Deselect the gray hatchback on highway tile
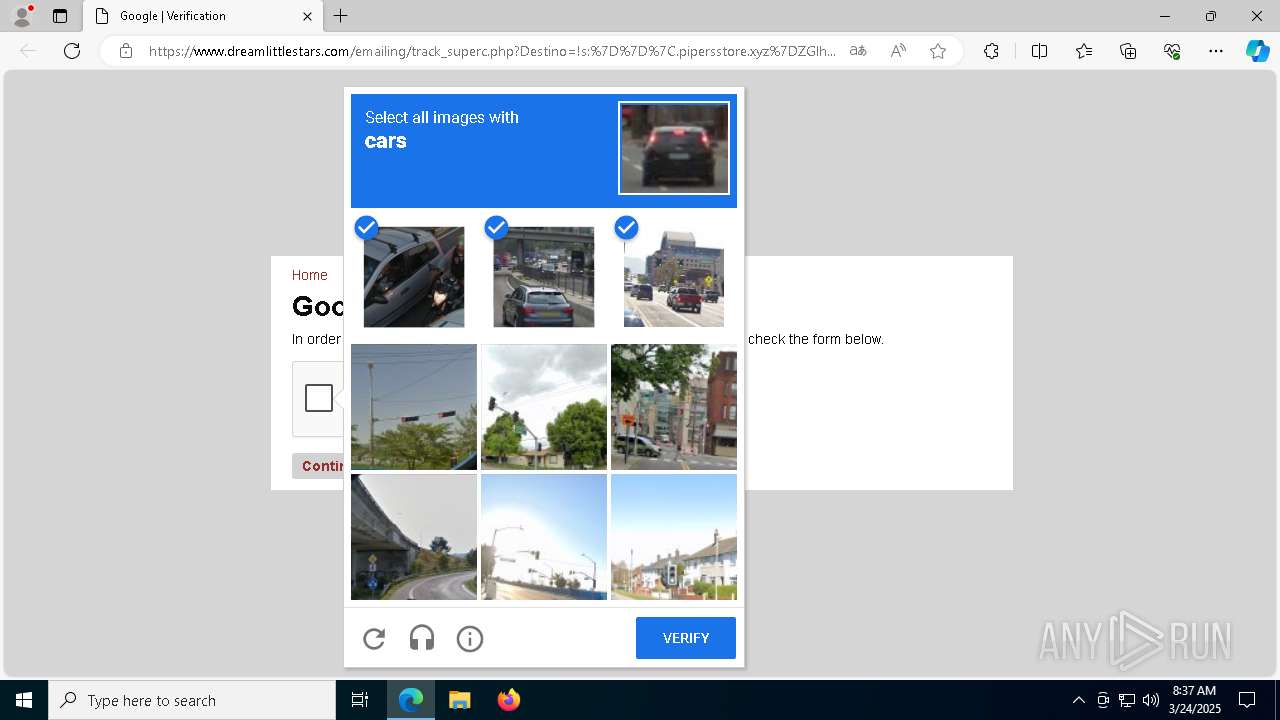 pyautogui.click(x=544, y=277)
